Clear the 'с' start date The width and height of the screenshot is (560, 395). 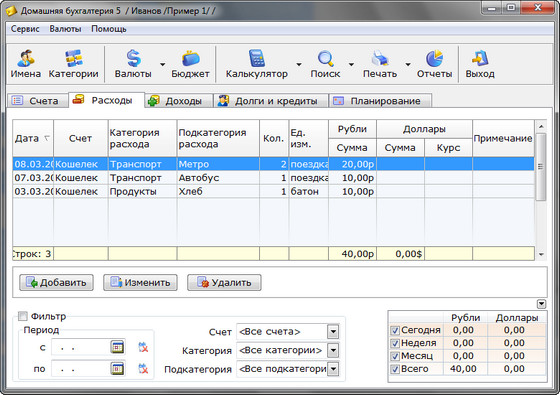pos(143,347)
